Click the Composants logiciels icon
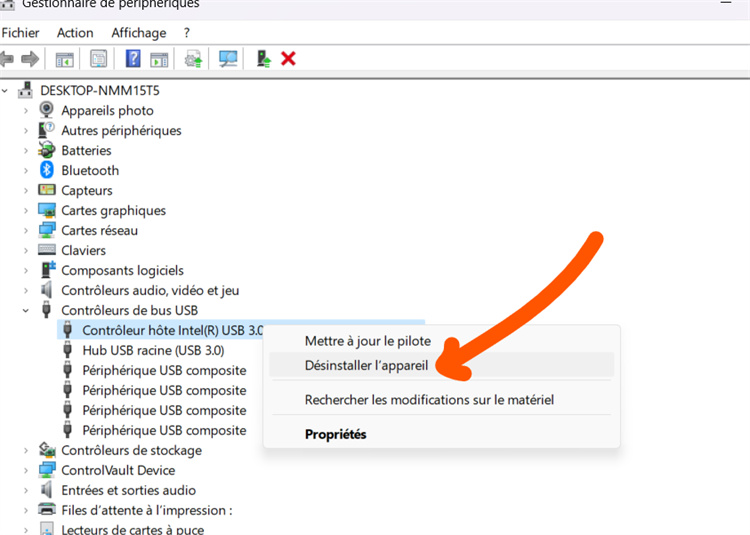The image size is (750, 535). [48, 270]
